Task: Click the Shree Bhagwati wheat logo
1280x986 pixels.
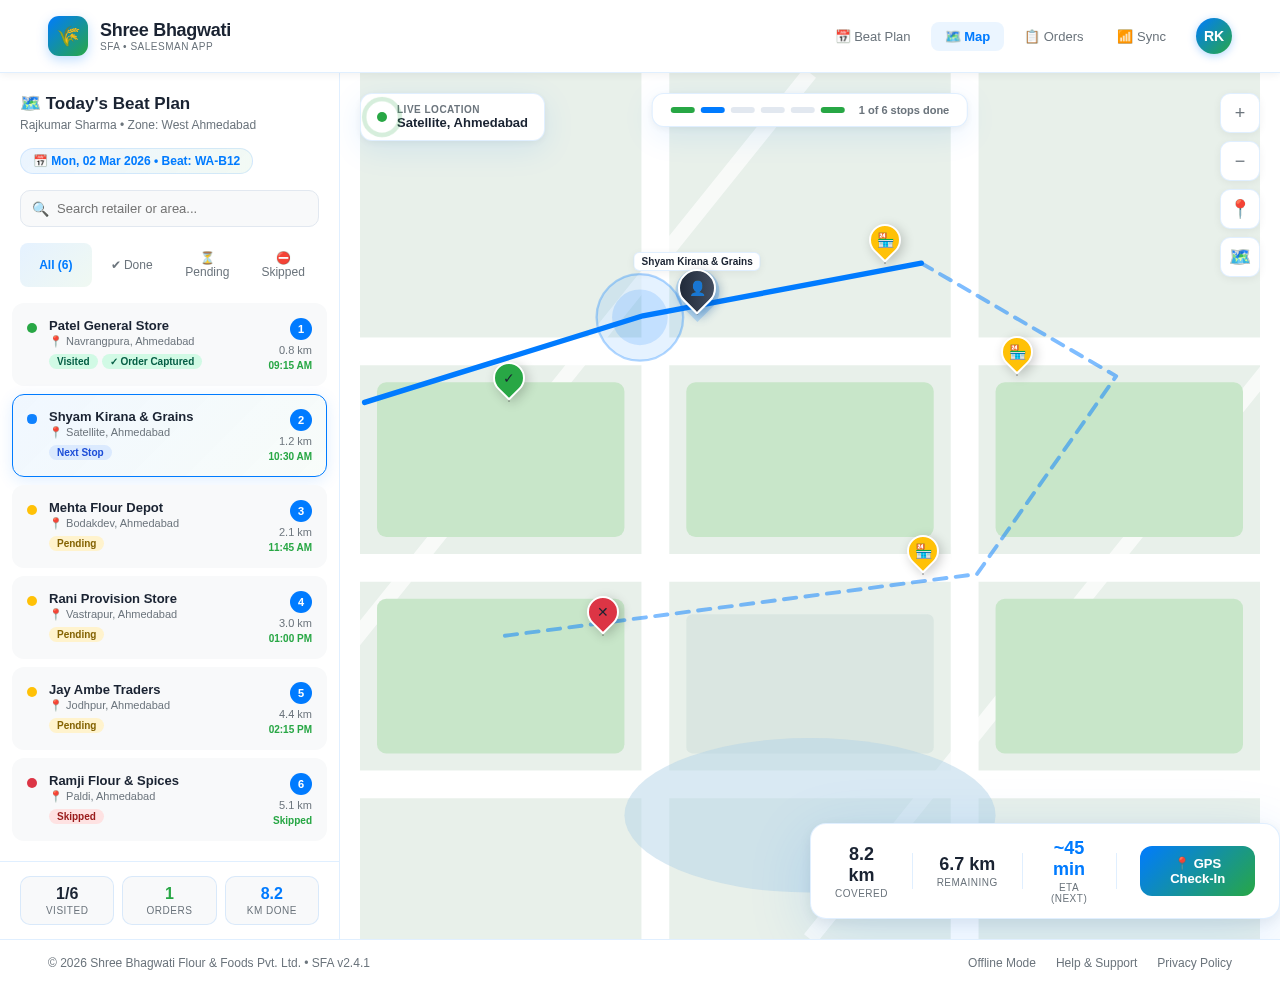Action: click(x=68, y=36)
